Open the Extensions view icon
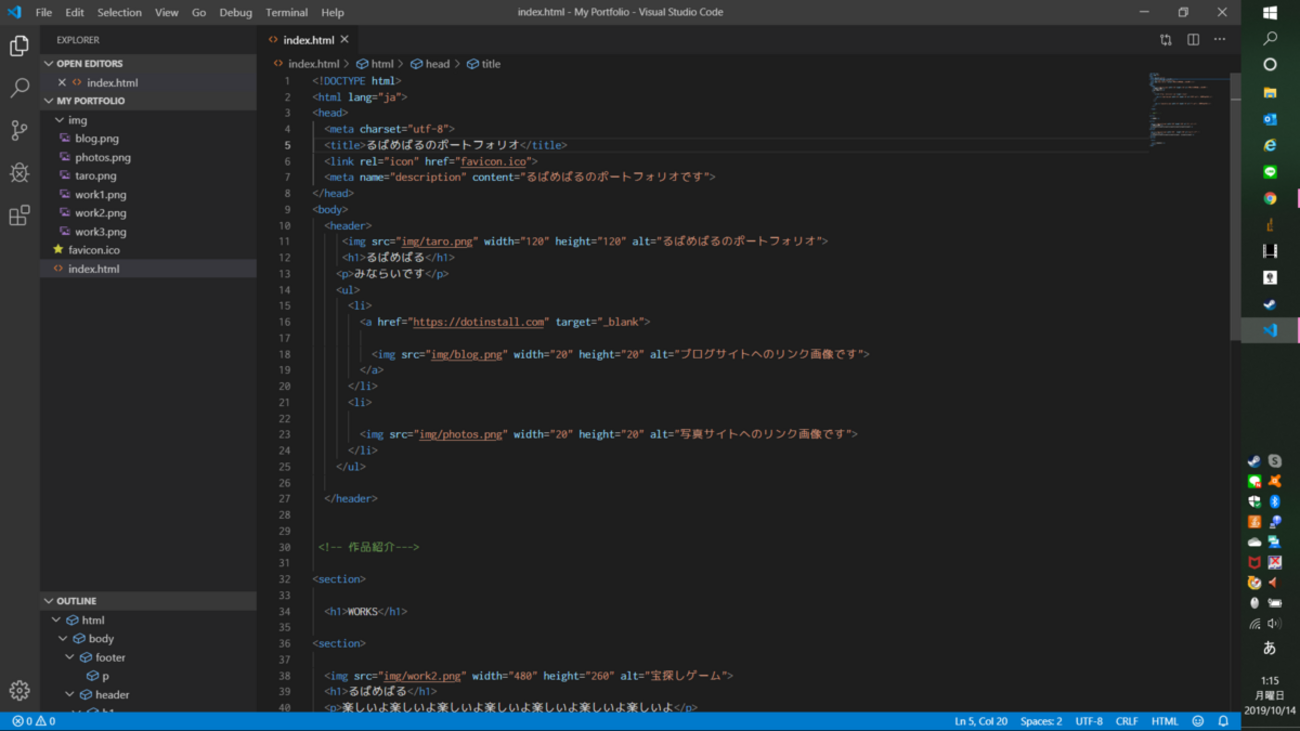Viewport: 1300px width, 731px height. coord(19,216)
